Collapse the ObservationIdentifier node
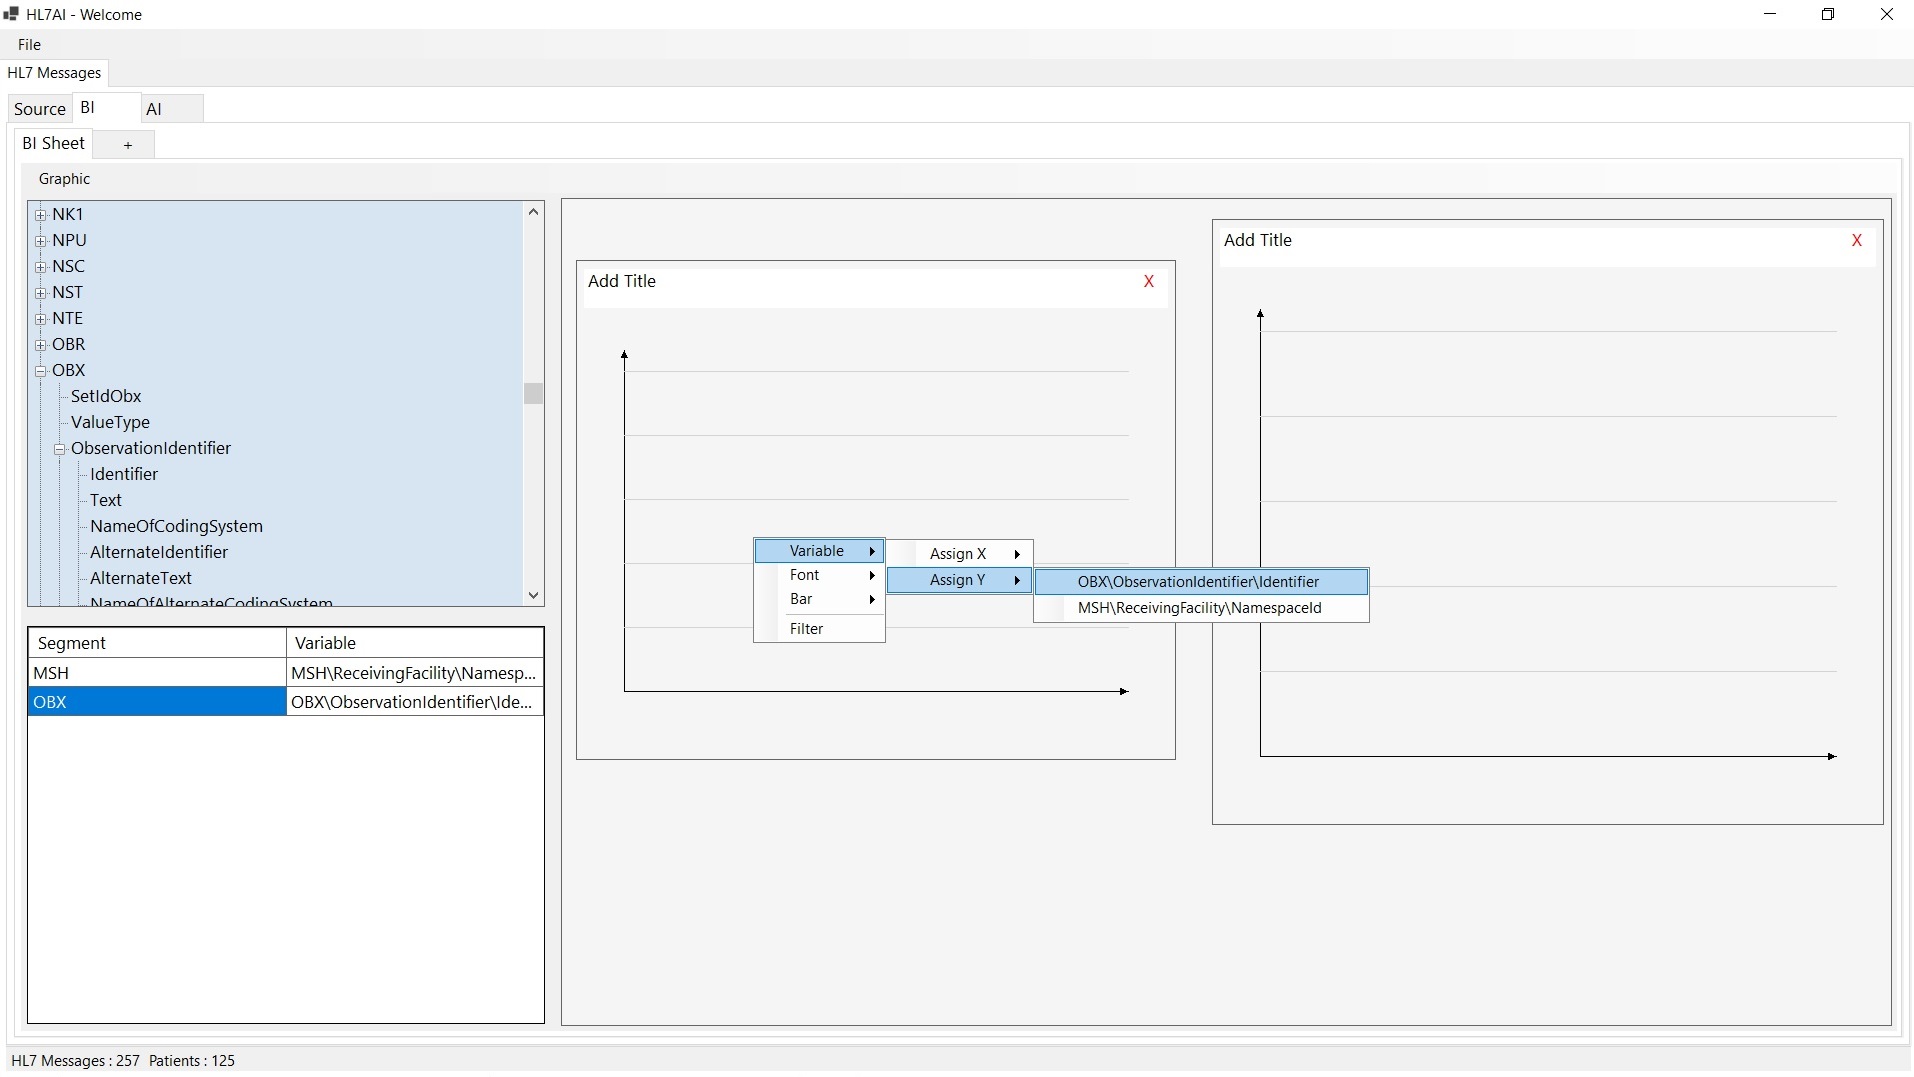1914x1077 pixels. tap(60, 449)
